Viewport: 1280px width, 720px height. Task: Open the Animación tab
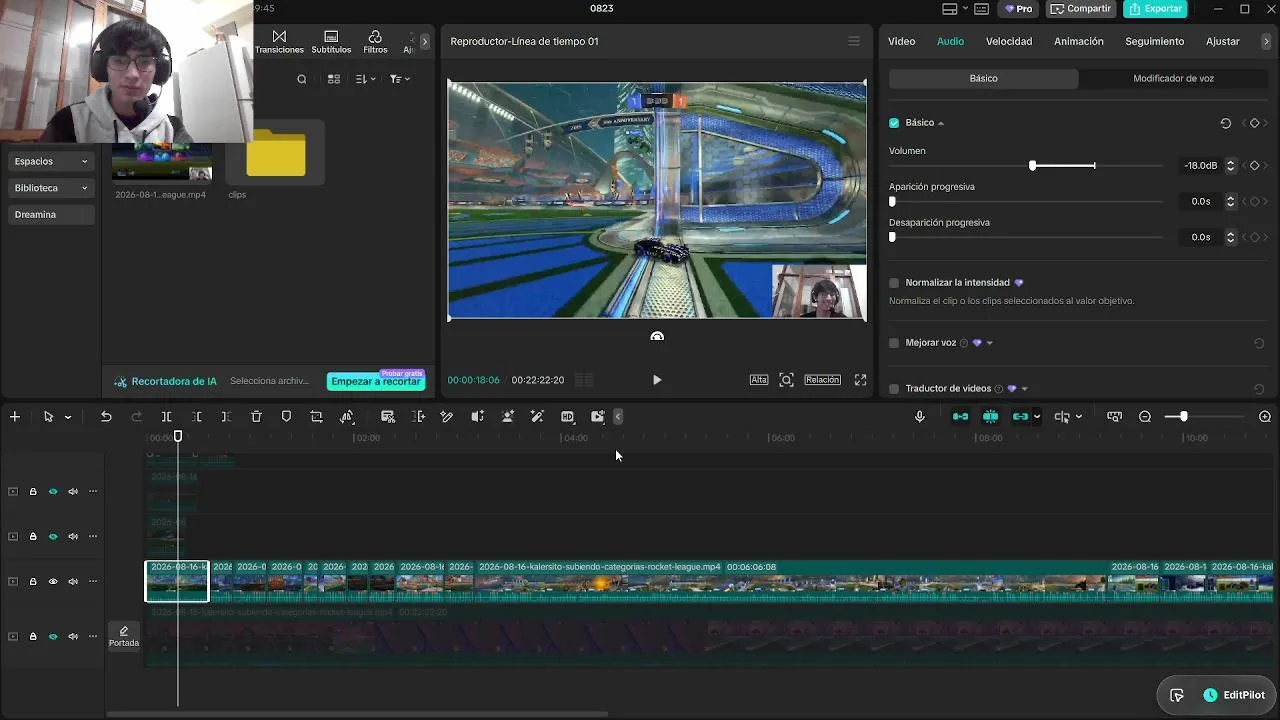[x=1079, y=41]
